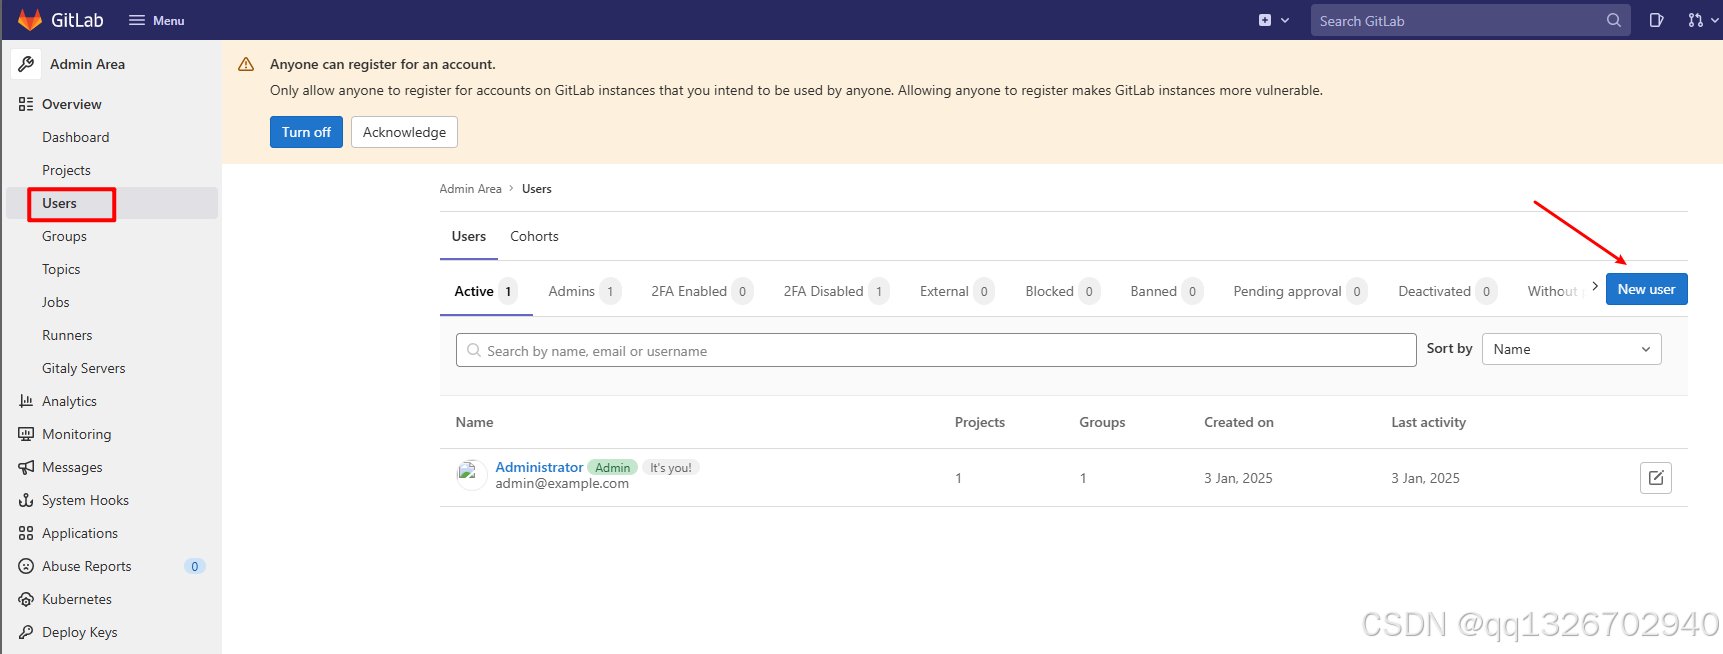Open Gitaly Servers in sidebar
Screen dimensions: 1723x654
click(x=84, y=368)
